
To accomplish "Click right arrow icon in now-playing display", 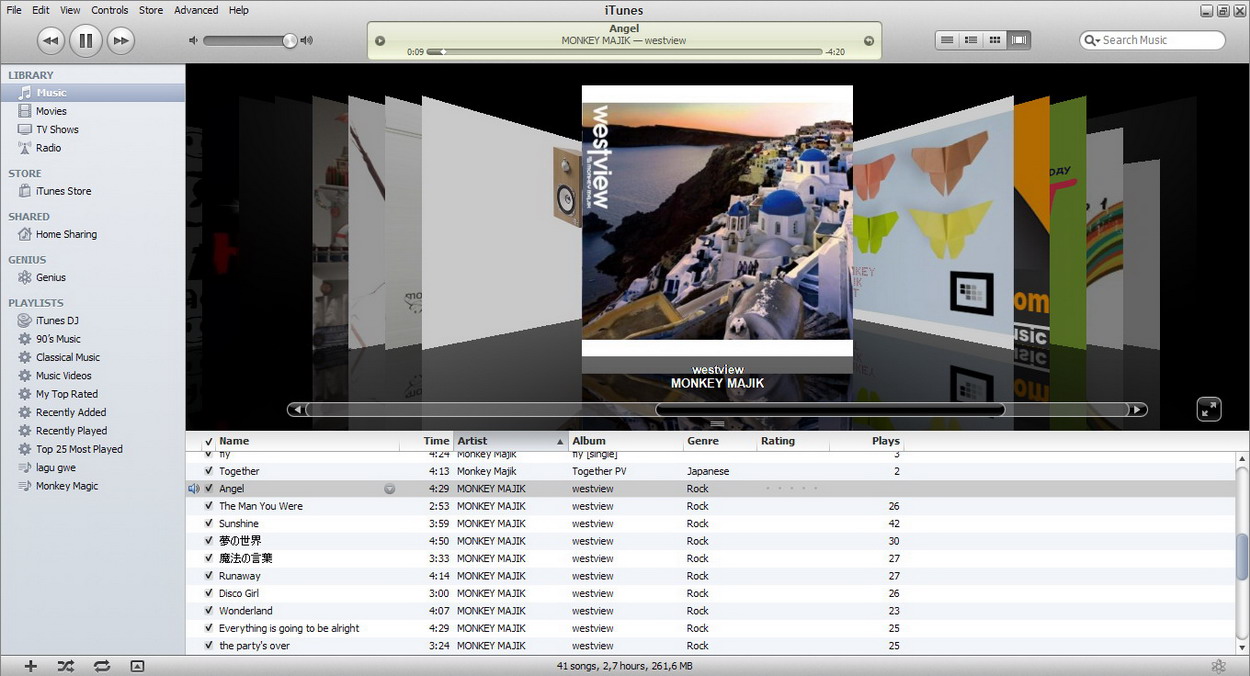I will (x=868, y=41).
